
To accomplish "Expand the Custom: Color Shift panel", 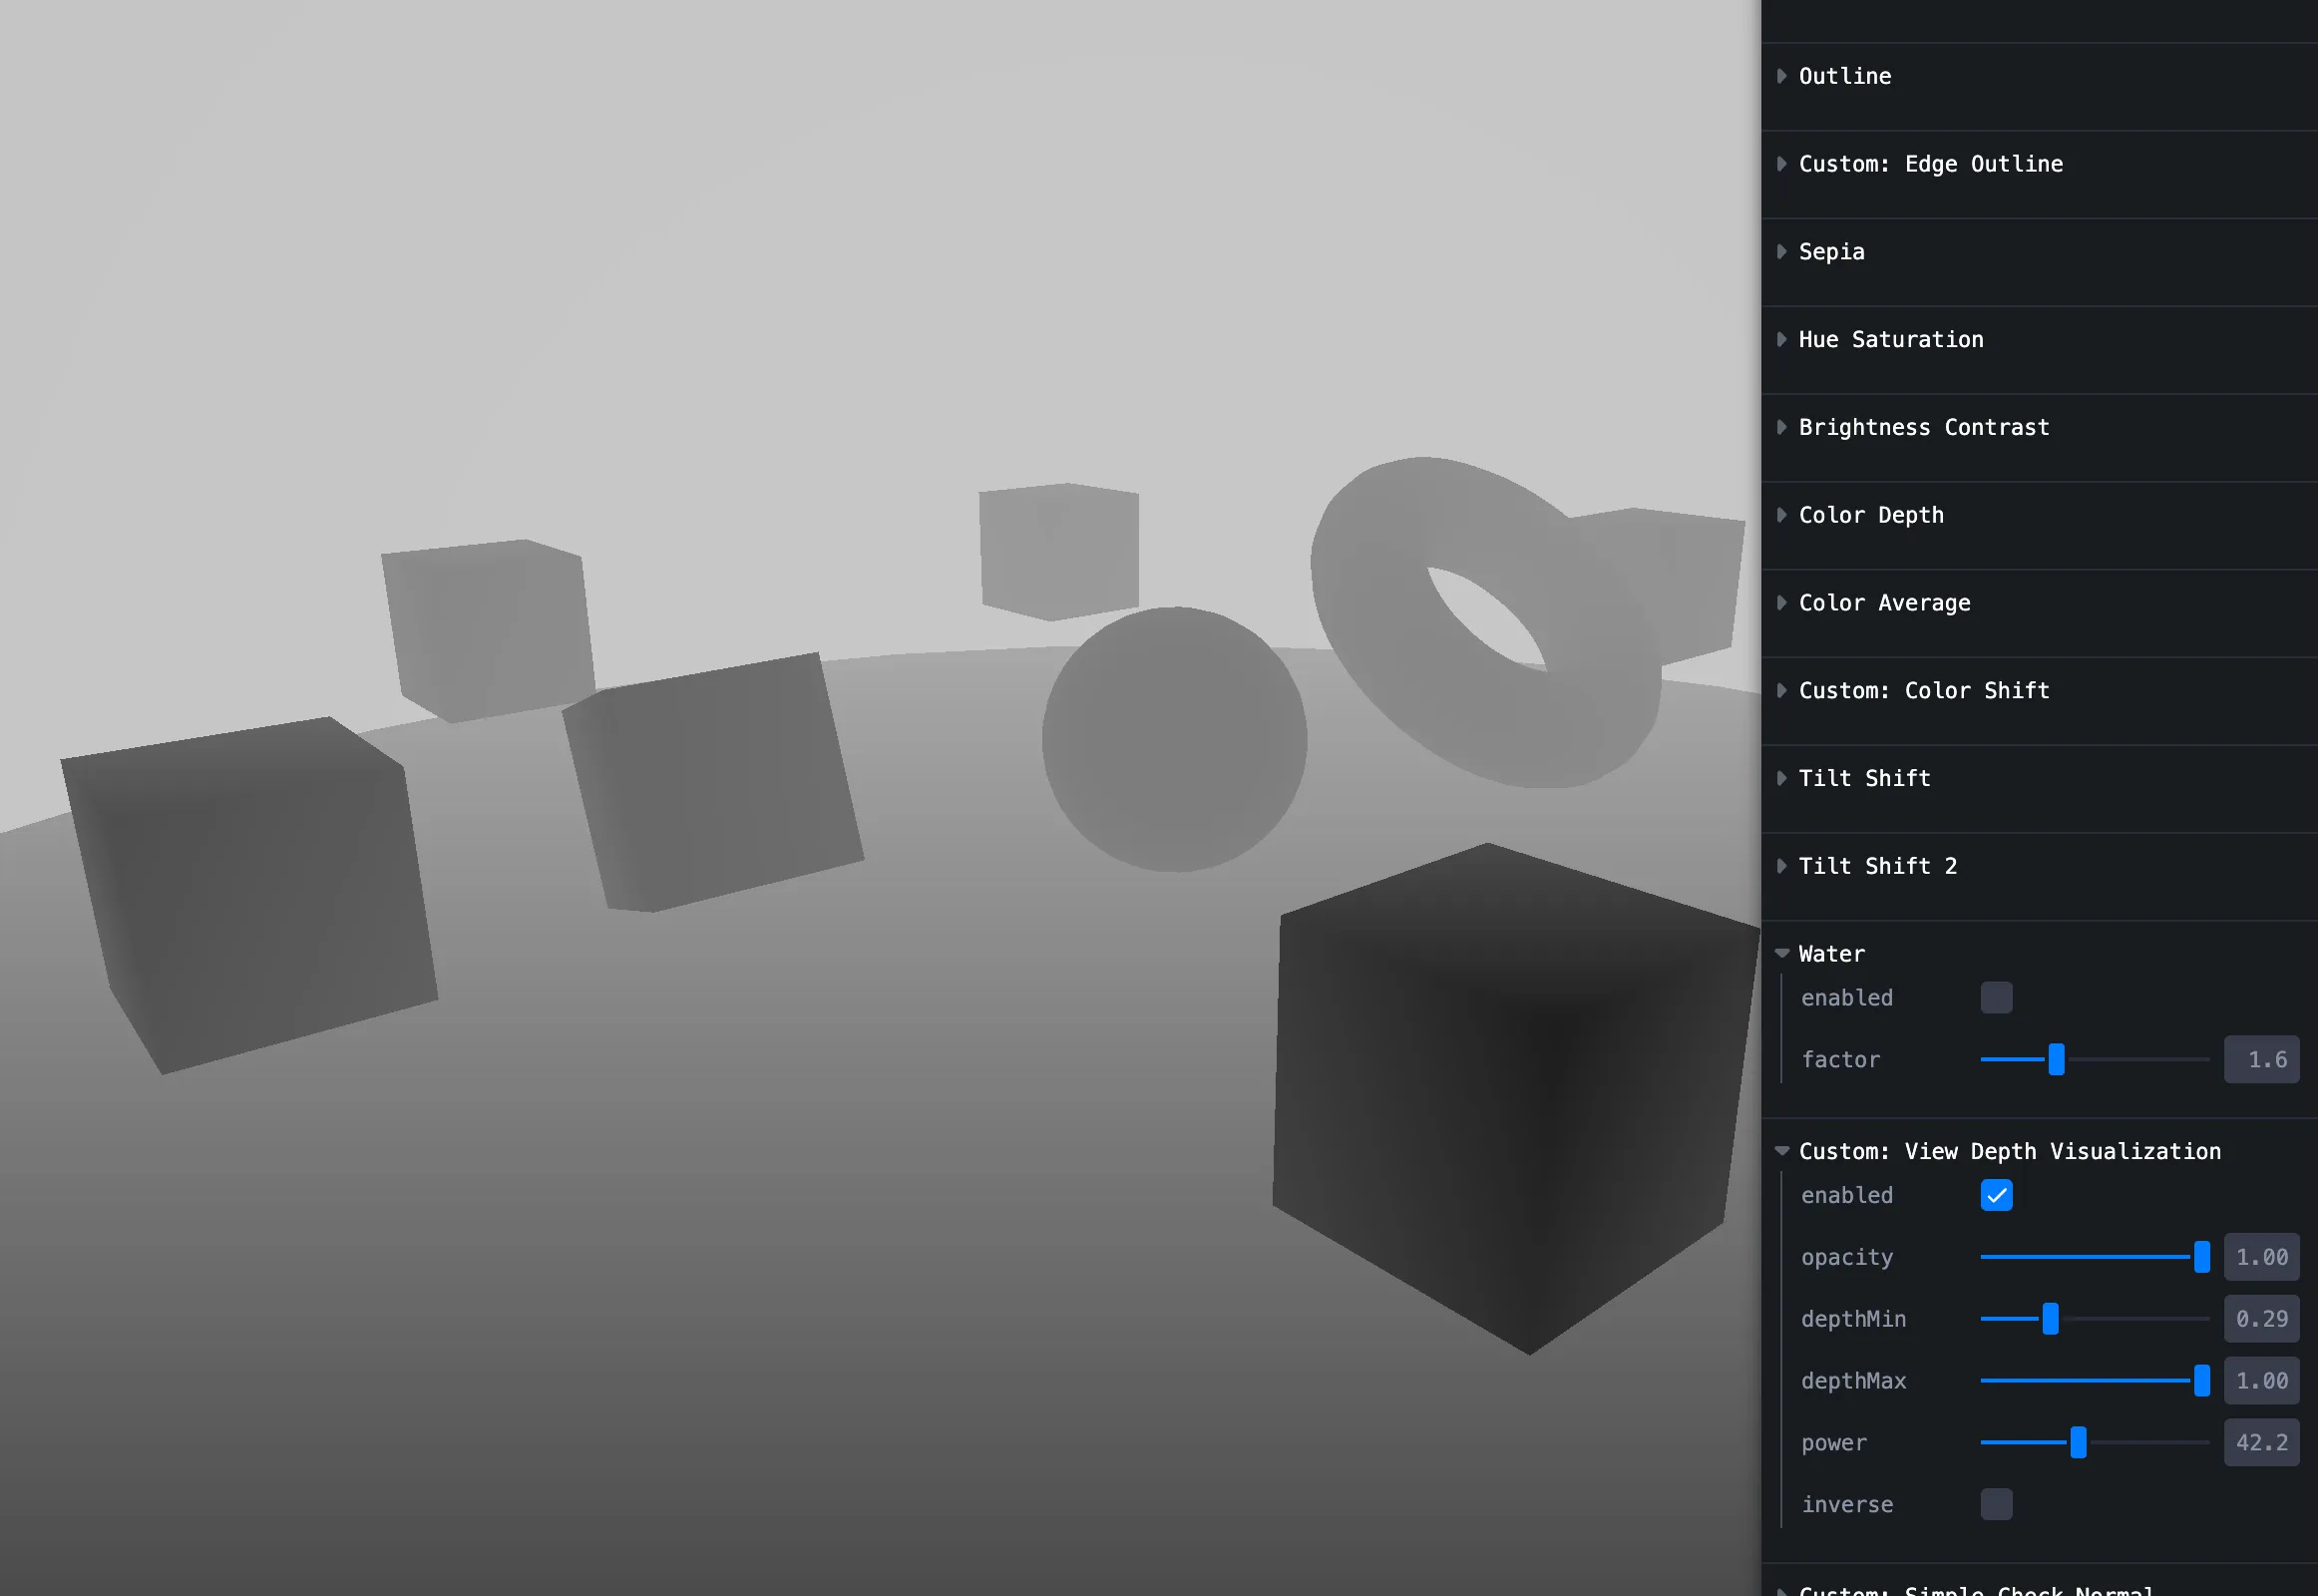I will [x=1923, y=690].
